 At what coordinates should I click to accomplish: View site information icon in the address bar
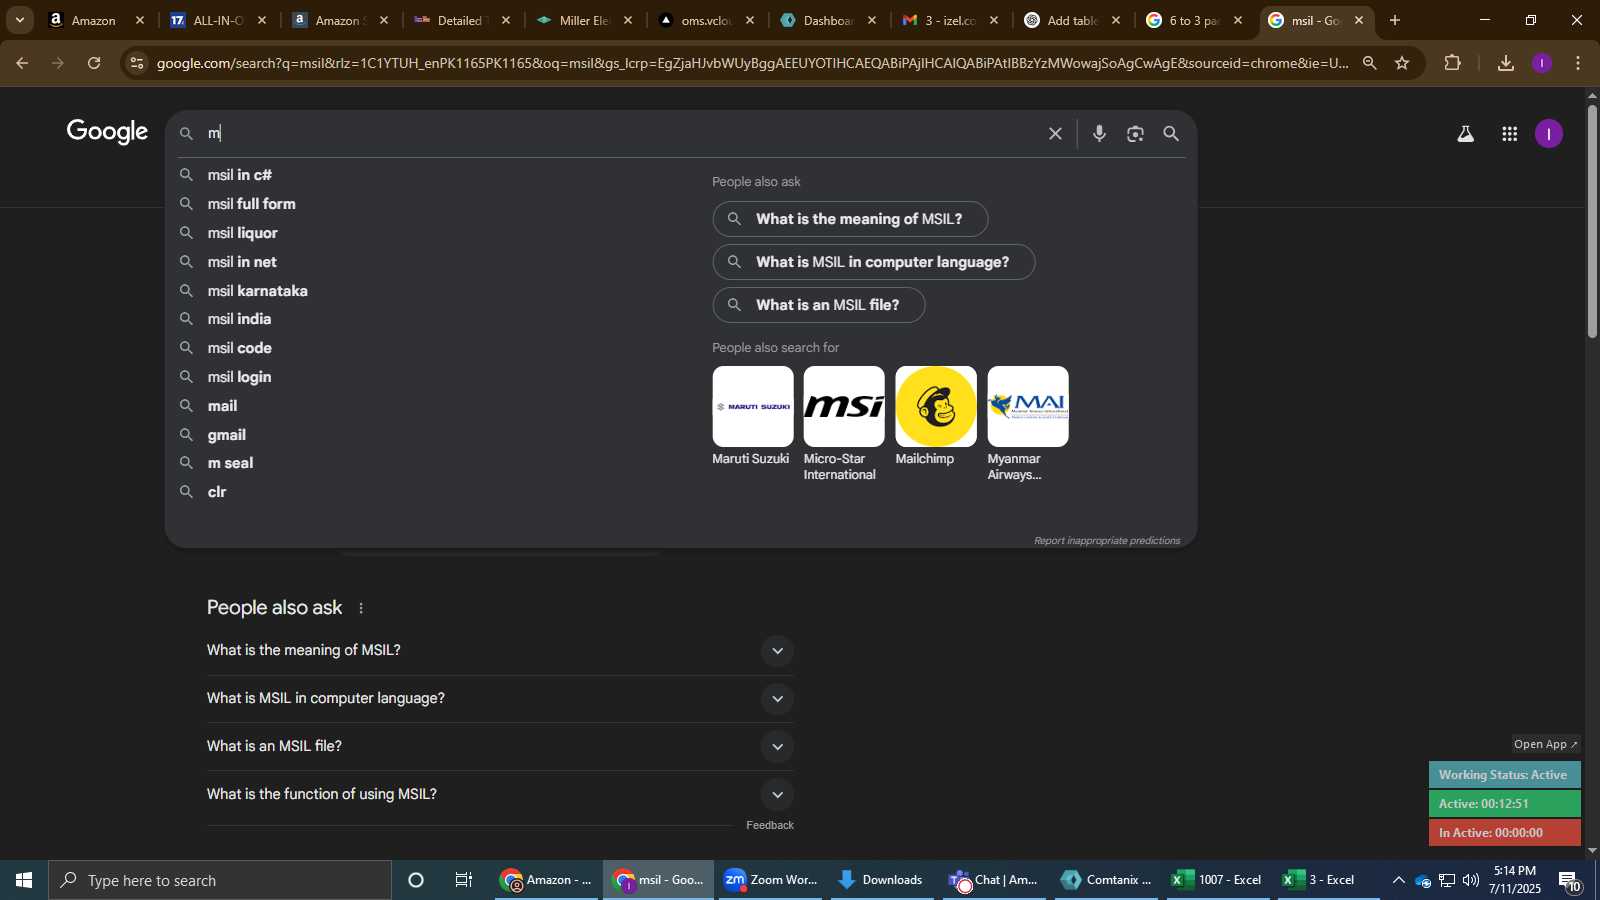pyautogui.click(x=137, y=63)
